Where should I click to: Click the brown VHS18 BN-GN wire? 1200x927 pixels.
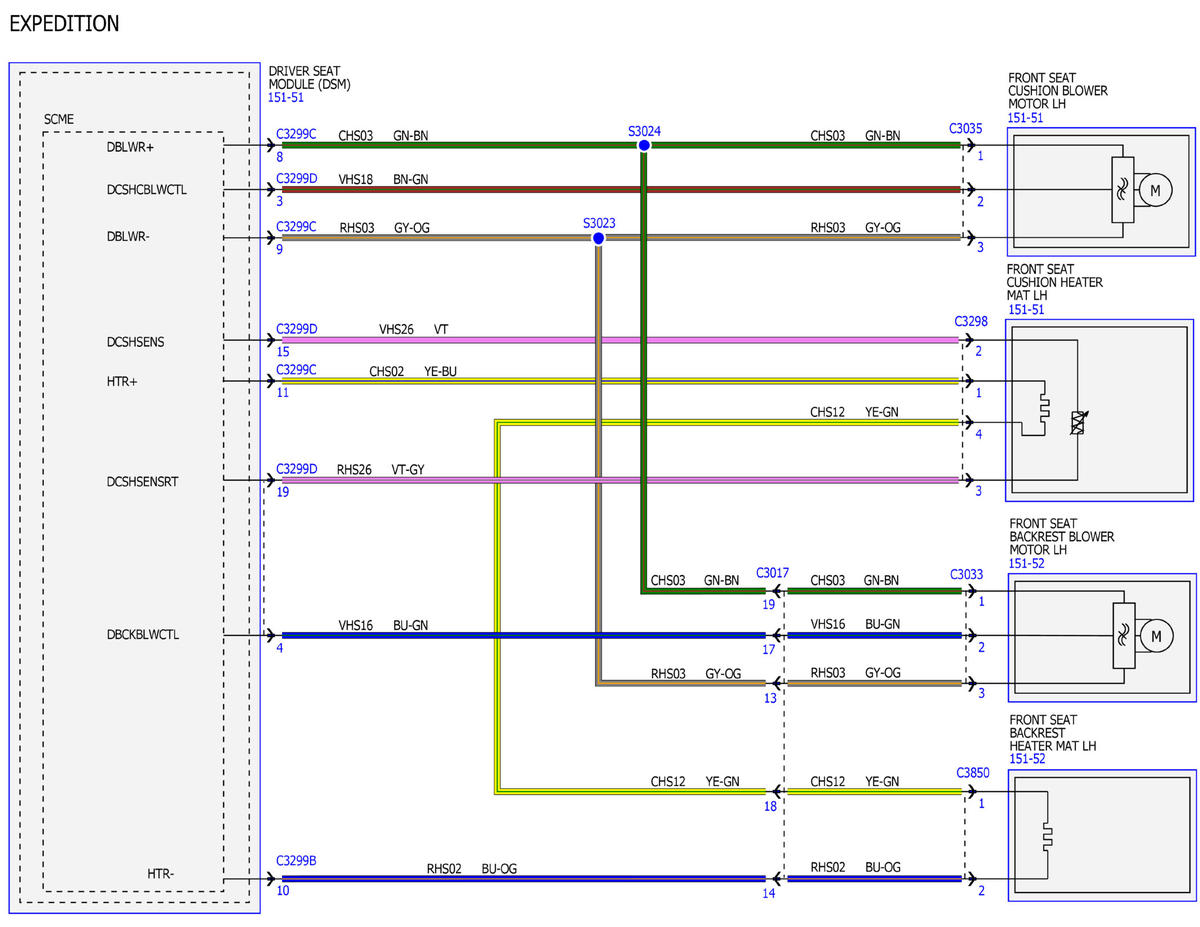(x=620, y=189)
